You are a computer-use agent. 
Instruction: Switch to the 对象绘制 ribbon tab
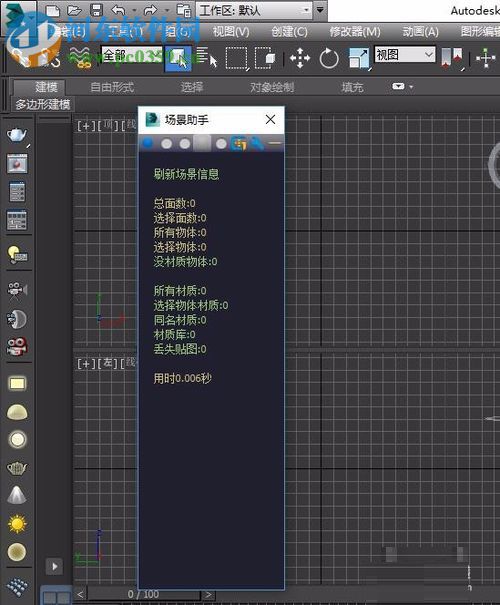(272, 87)
